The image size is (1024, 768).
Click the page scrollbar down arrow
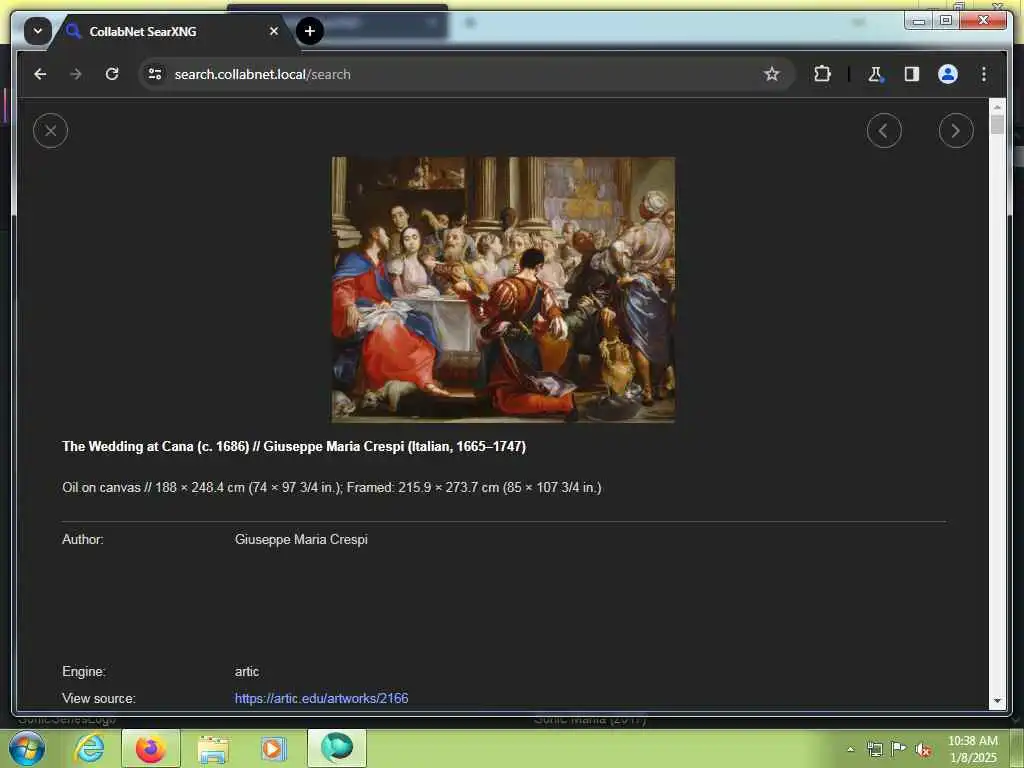pyautogui.click(x=997, y=701)
